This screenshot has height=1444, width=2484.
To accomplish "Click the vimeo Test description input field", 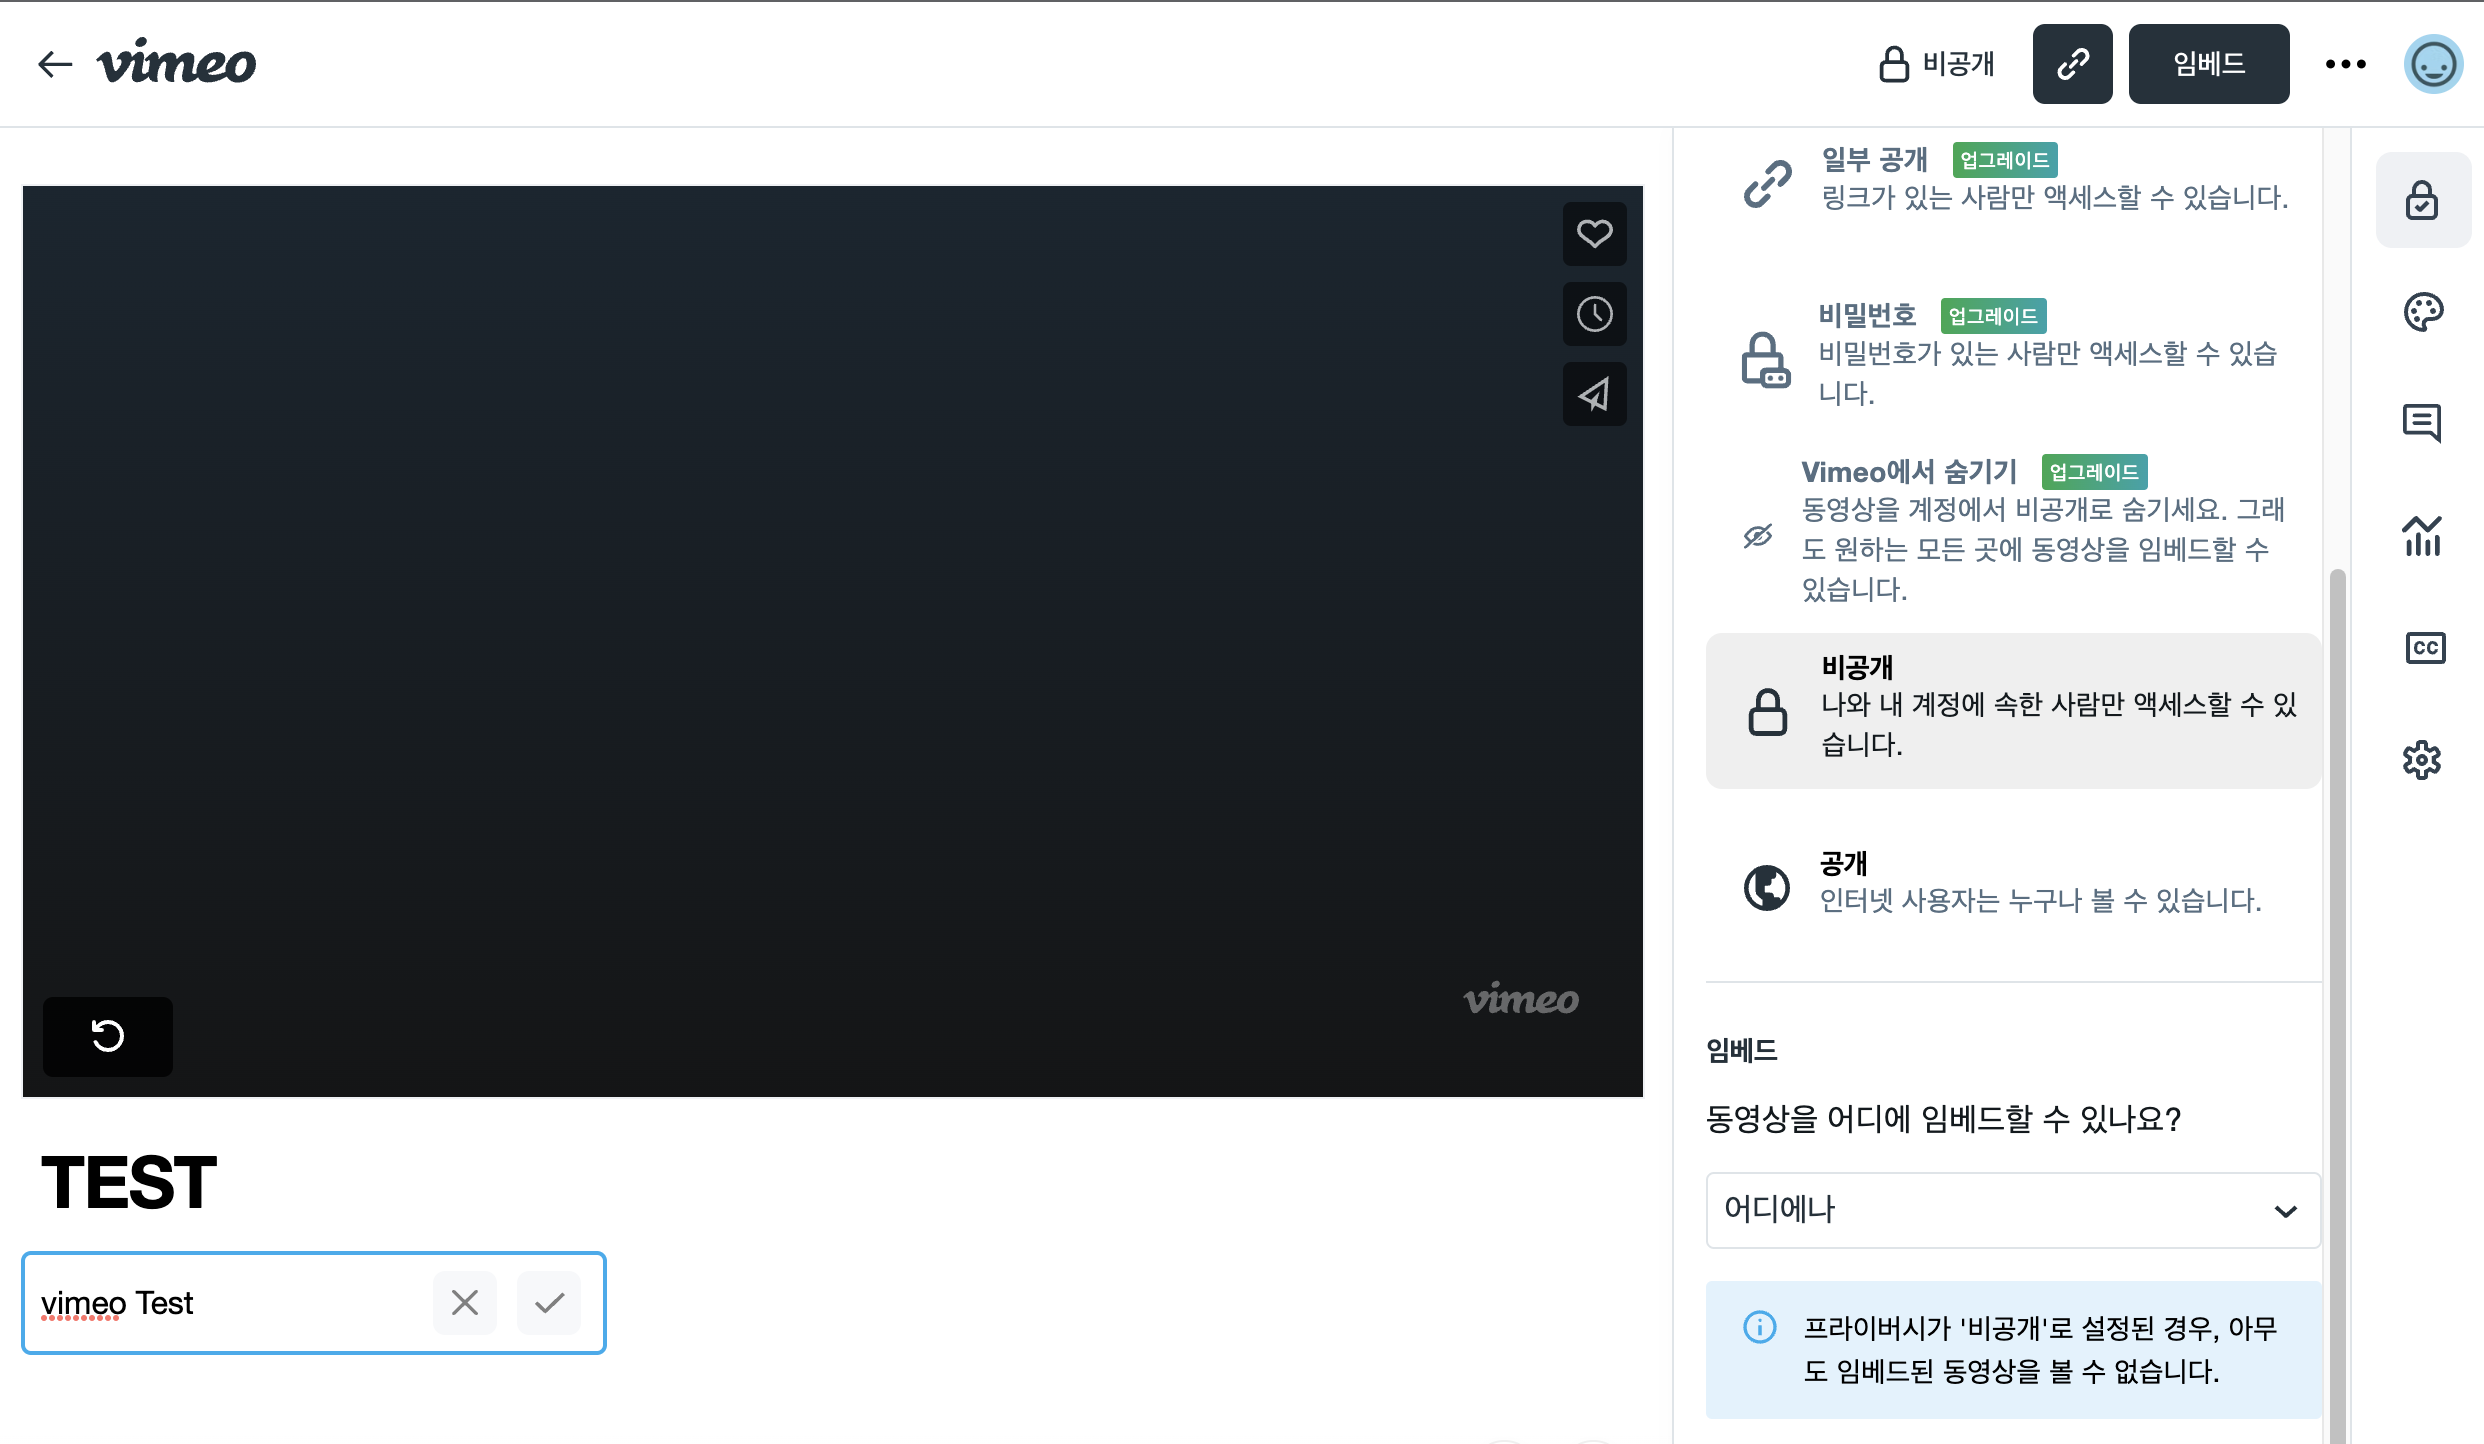I will coord(230,1303).
